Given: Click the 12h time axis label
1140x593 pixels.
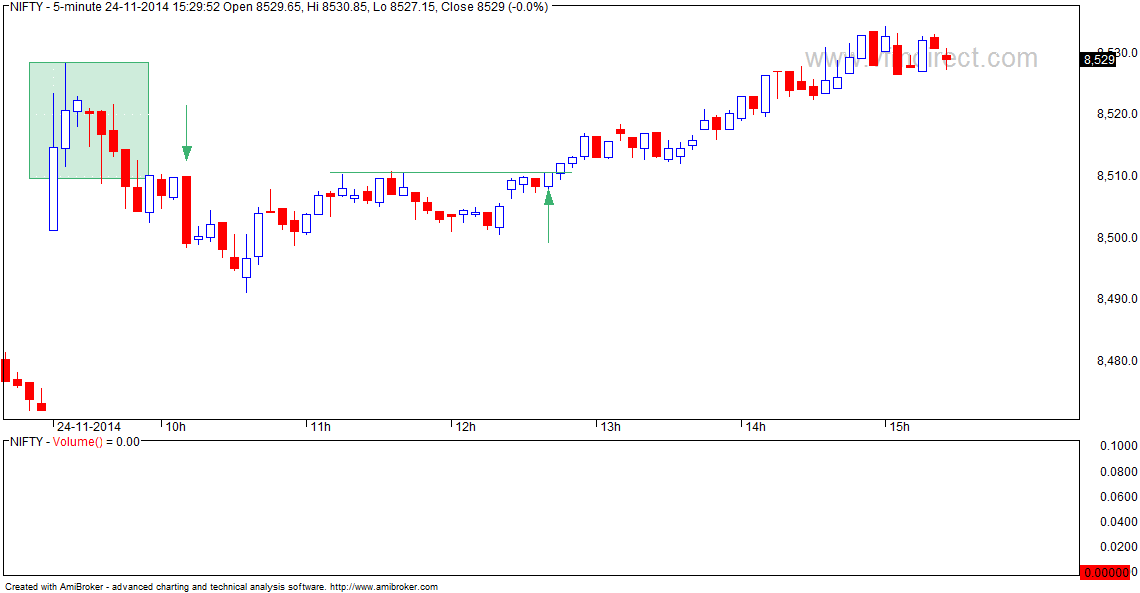Looking at the screenshot, I should (x=465, y=427).
